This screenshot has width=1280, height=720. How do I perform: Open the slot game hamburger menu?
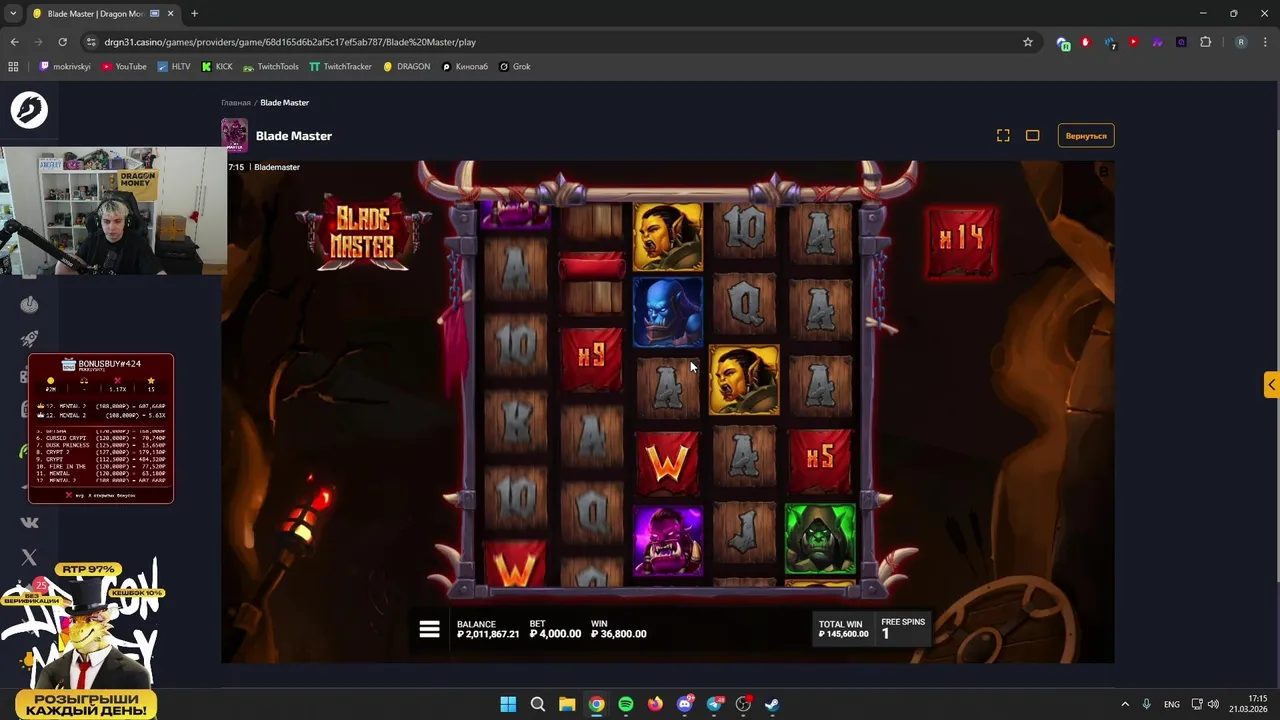point(429,629)
